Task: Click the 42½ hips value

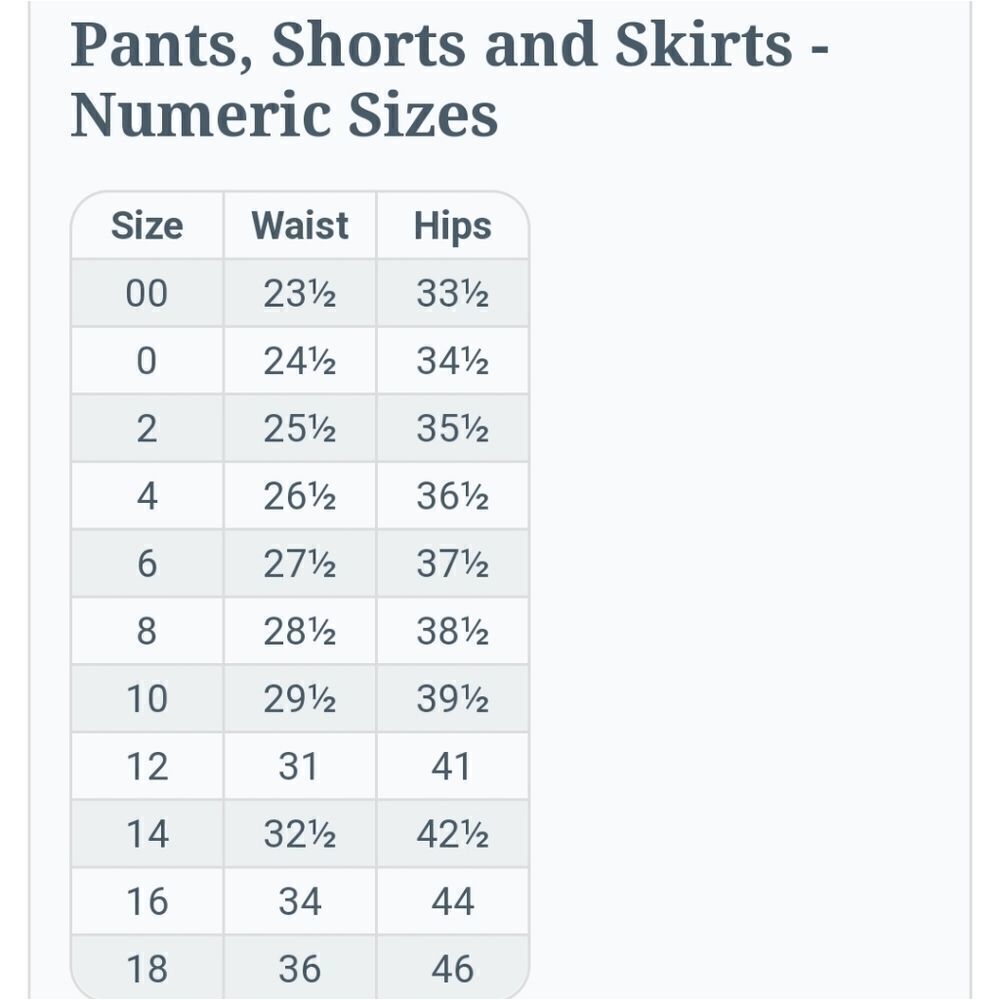Action: point(452,834)
